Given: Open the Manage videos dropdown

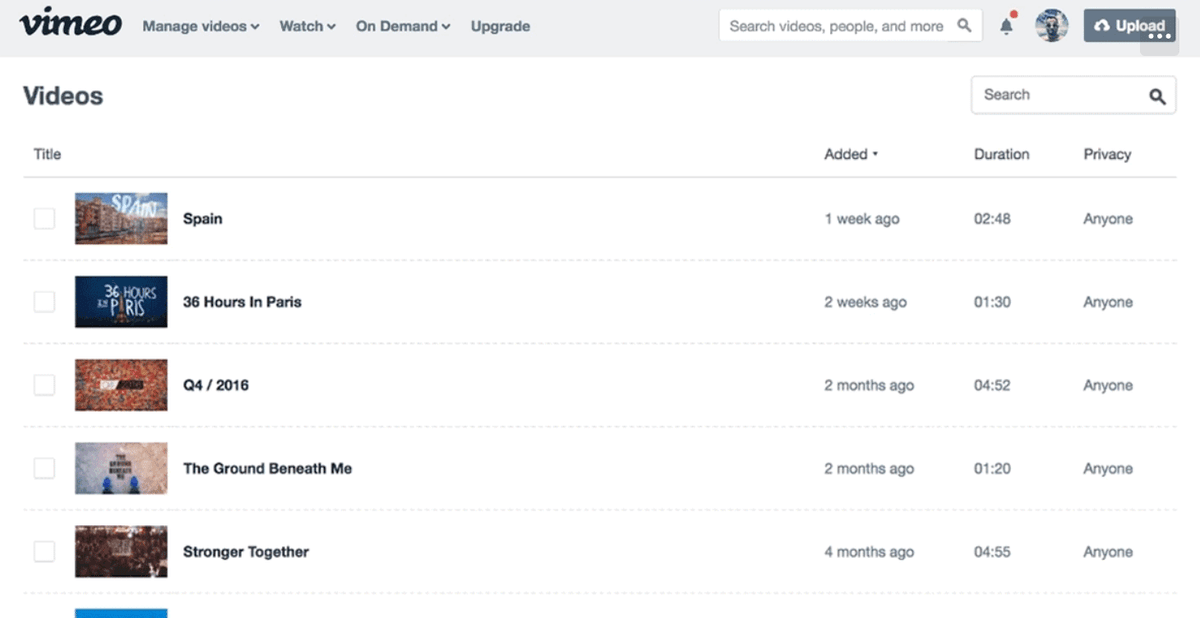Looking at the screenshot, I should [x=200, y=26].
